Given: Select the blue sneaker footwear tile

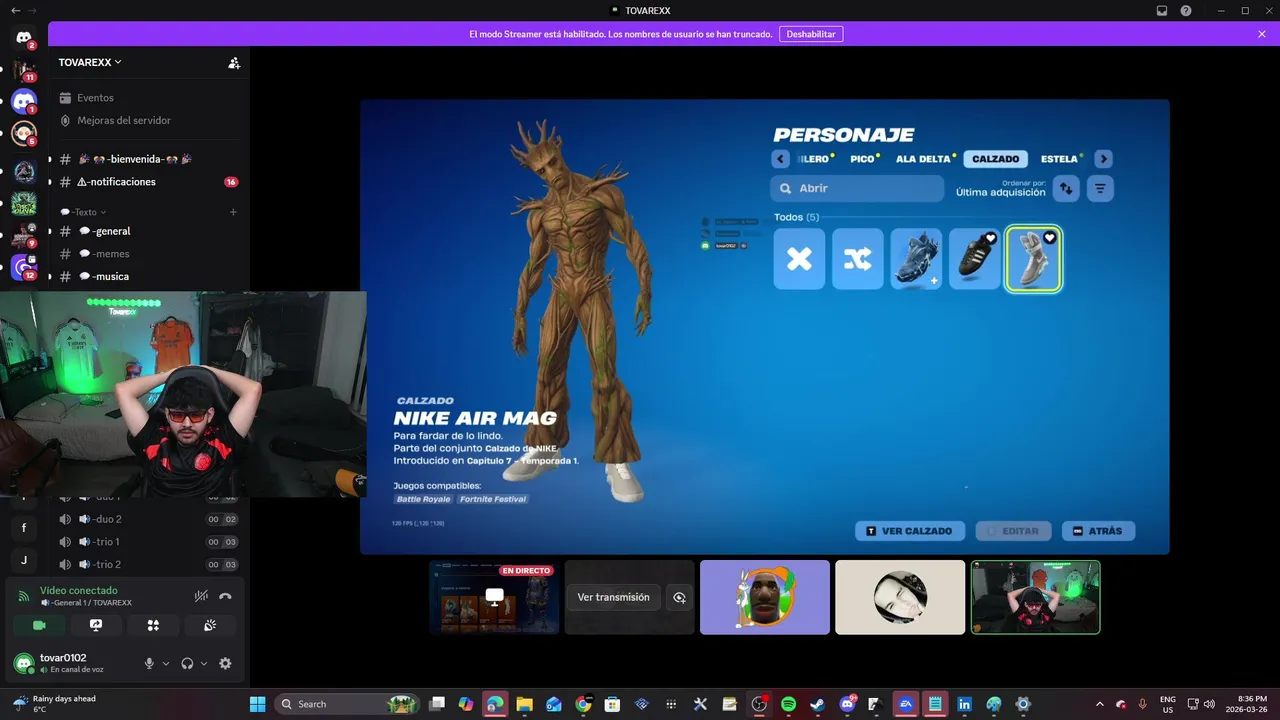Looking at the screenshot, I should [x=916, y=259].
